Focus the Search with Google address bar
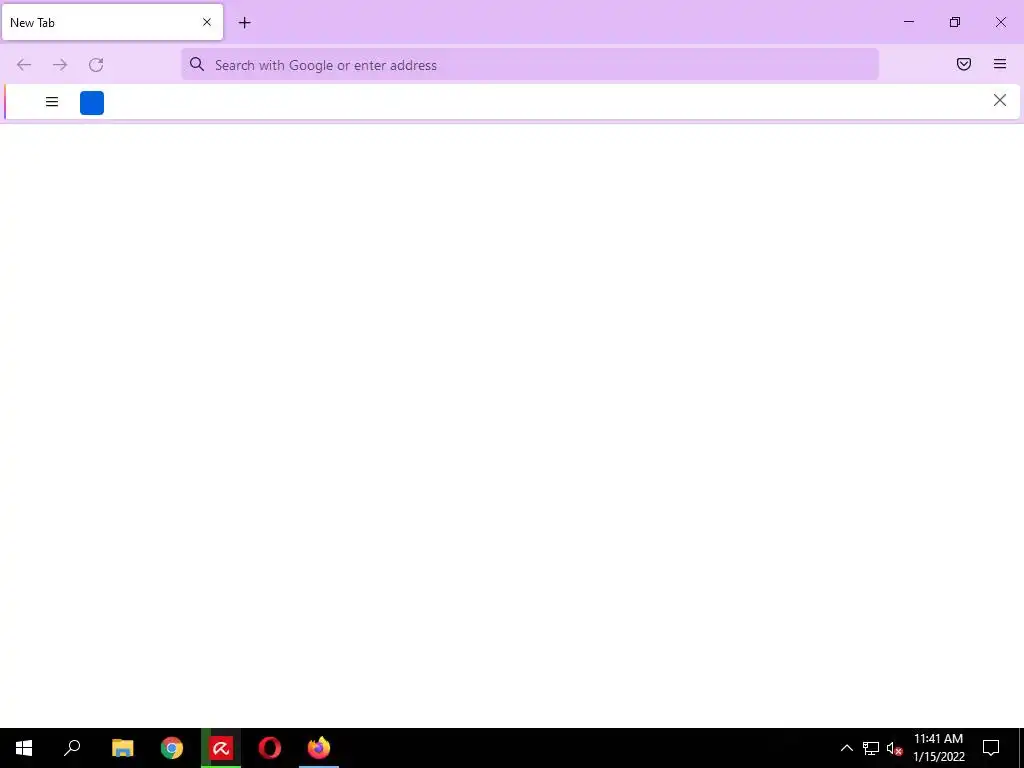1024x768 pixels. (x=530, y=65)
